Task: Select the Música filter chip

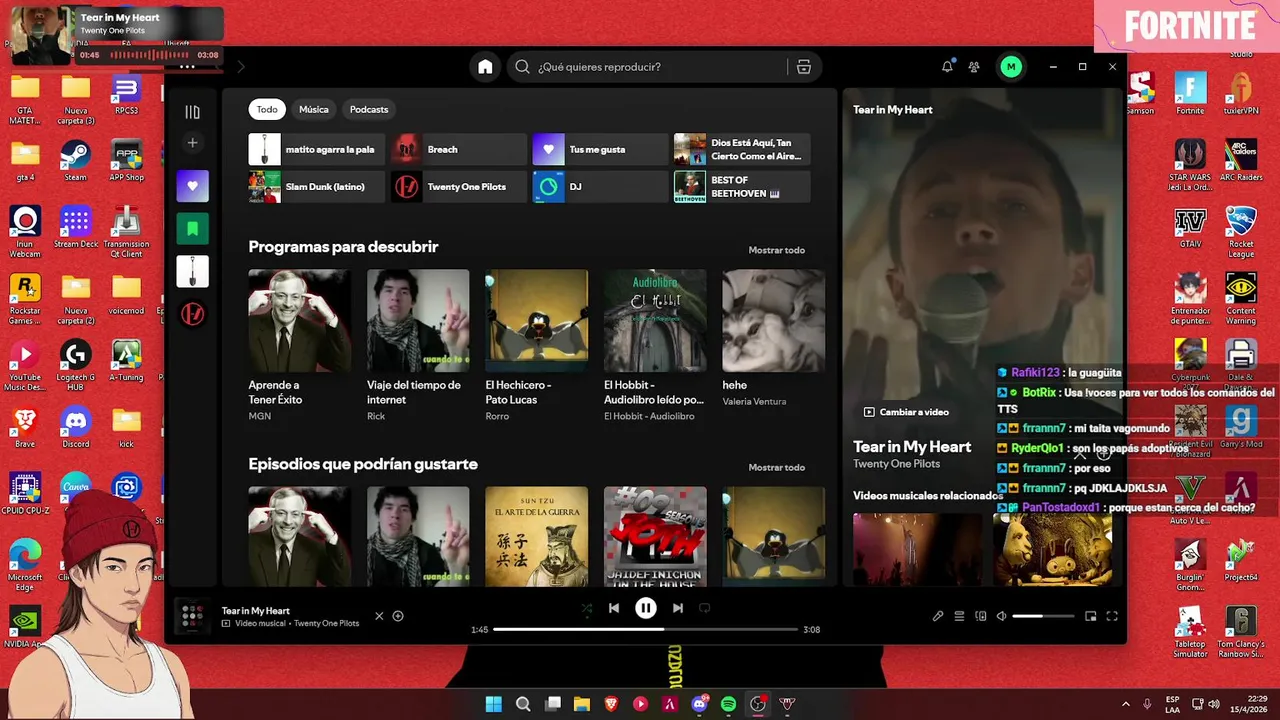Action: click(314, 109)
